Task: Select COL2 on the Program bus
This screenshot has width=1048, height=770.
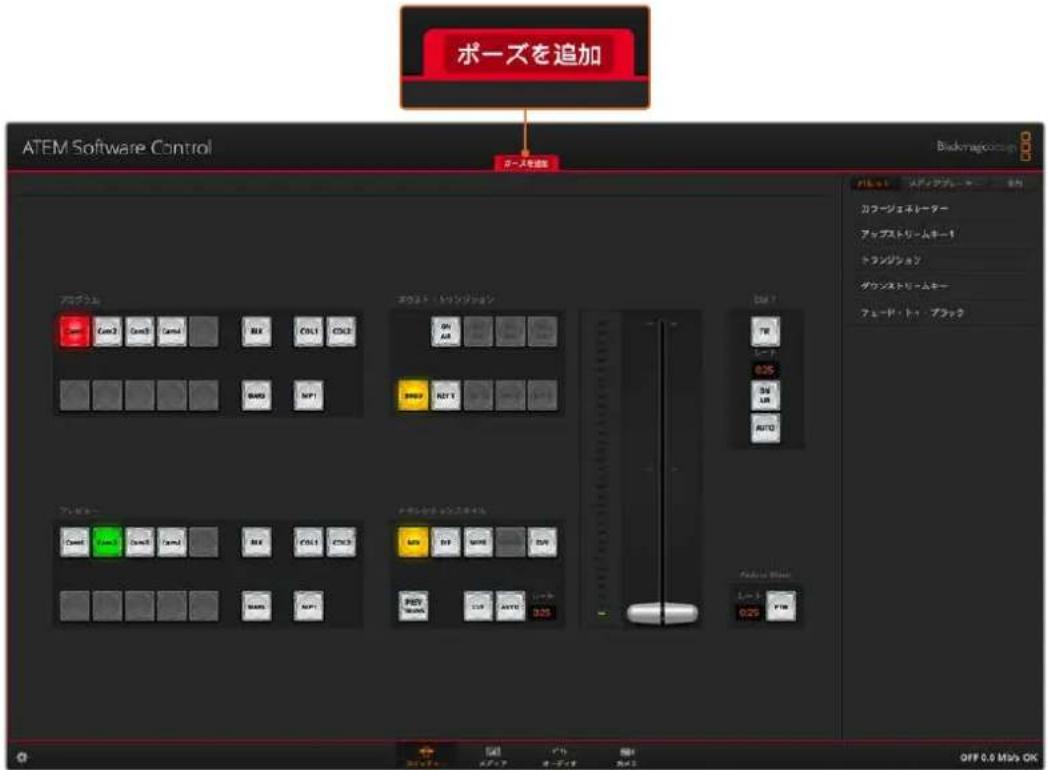Action: click(342, 331)
